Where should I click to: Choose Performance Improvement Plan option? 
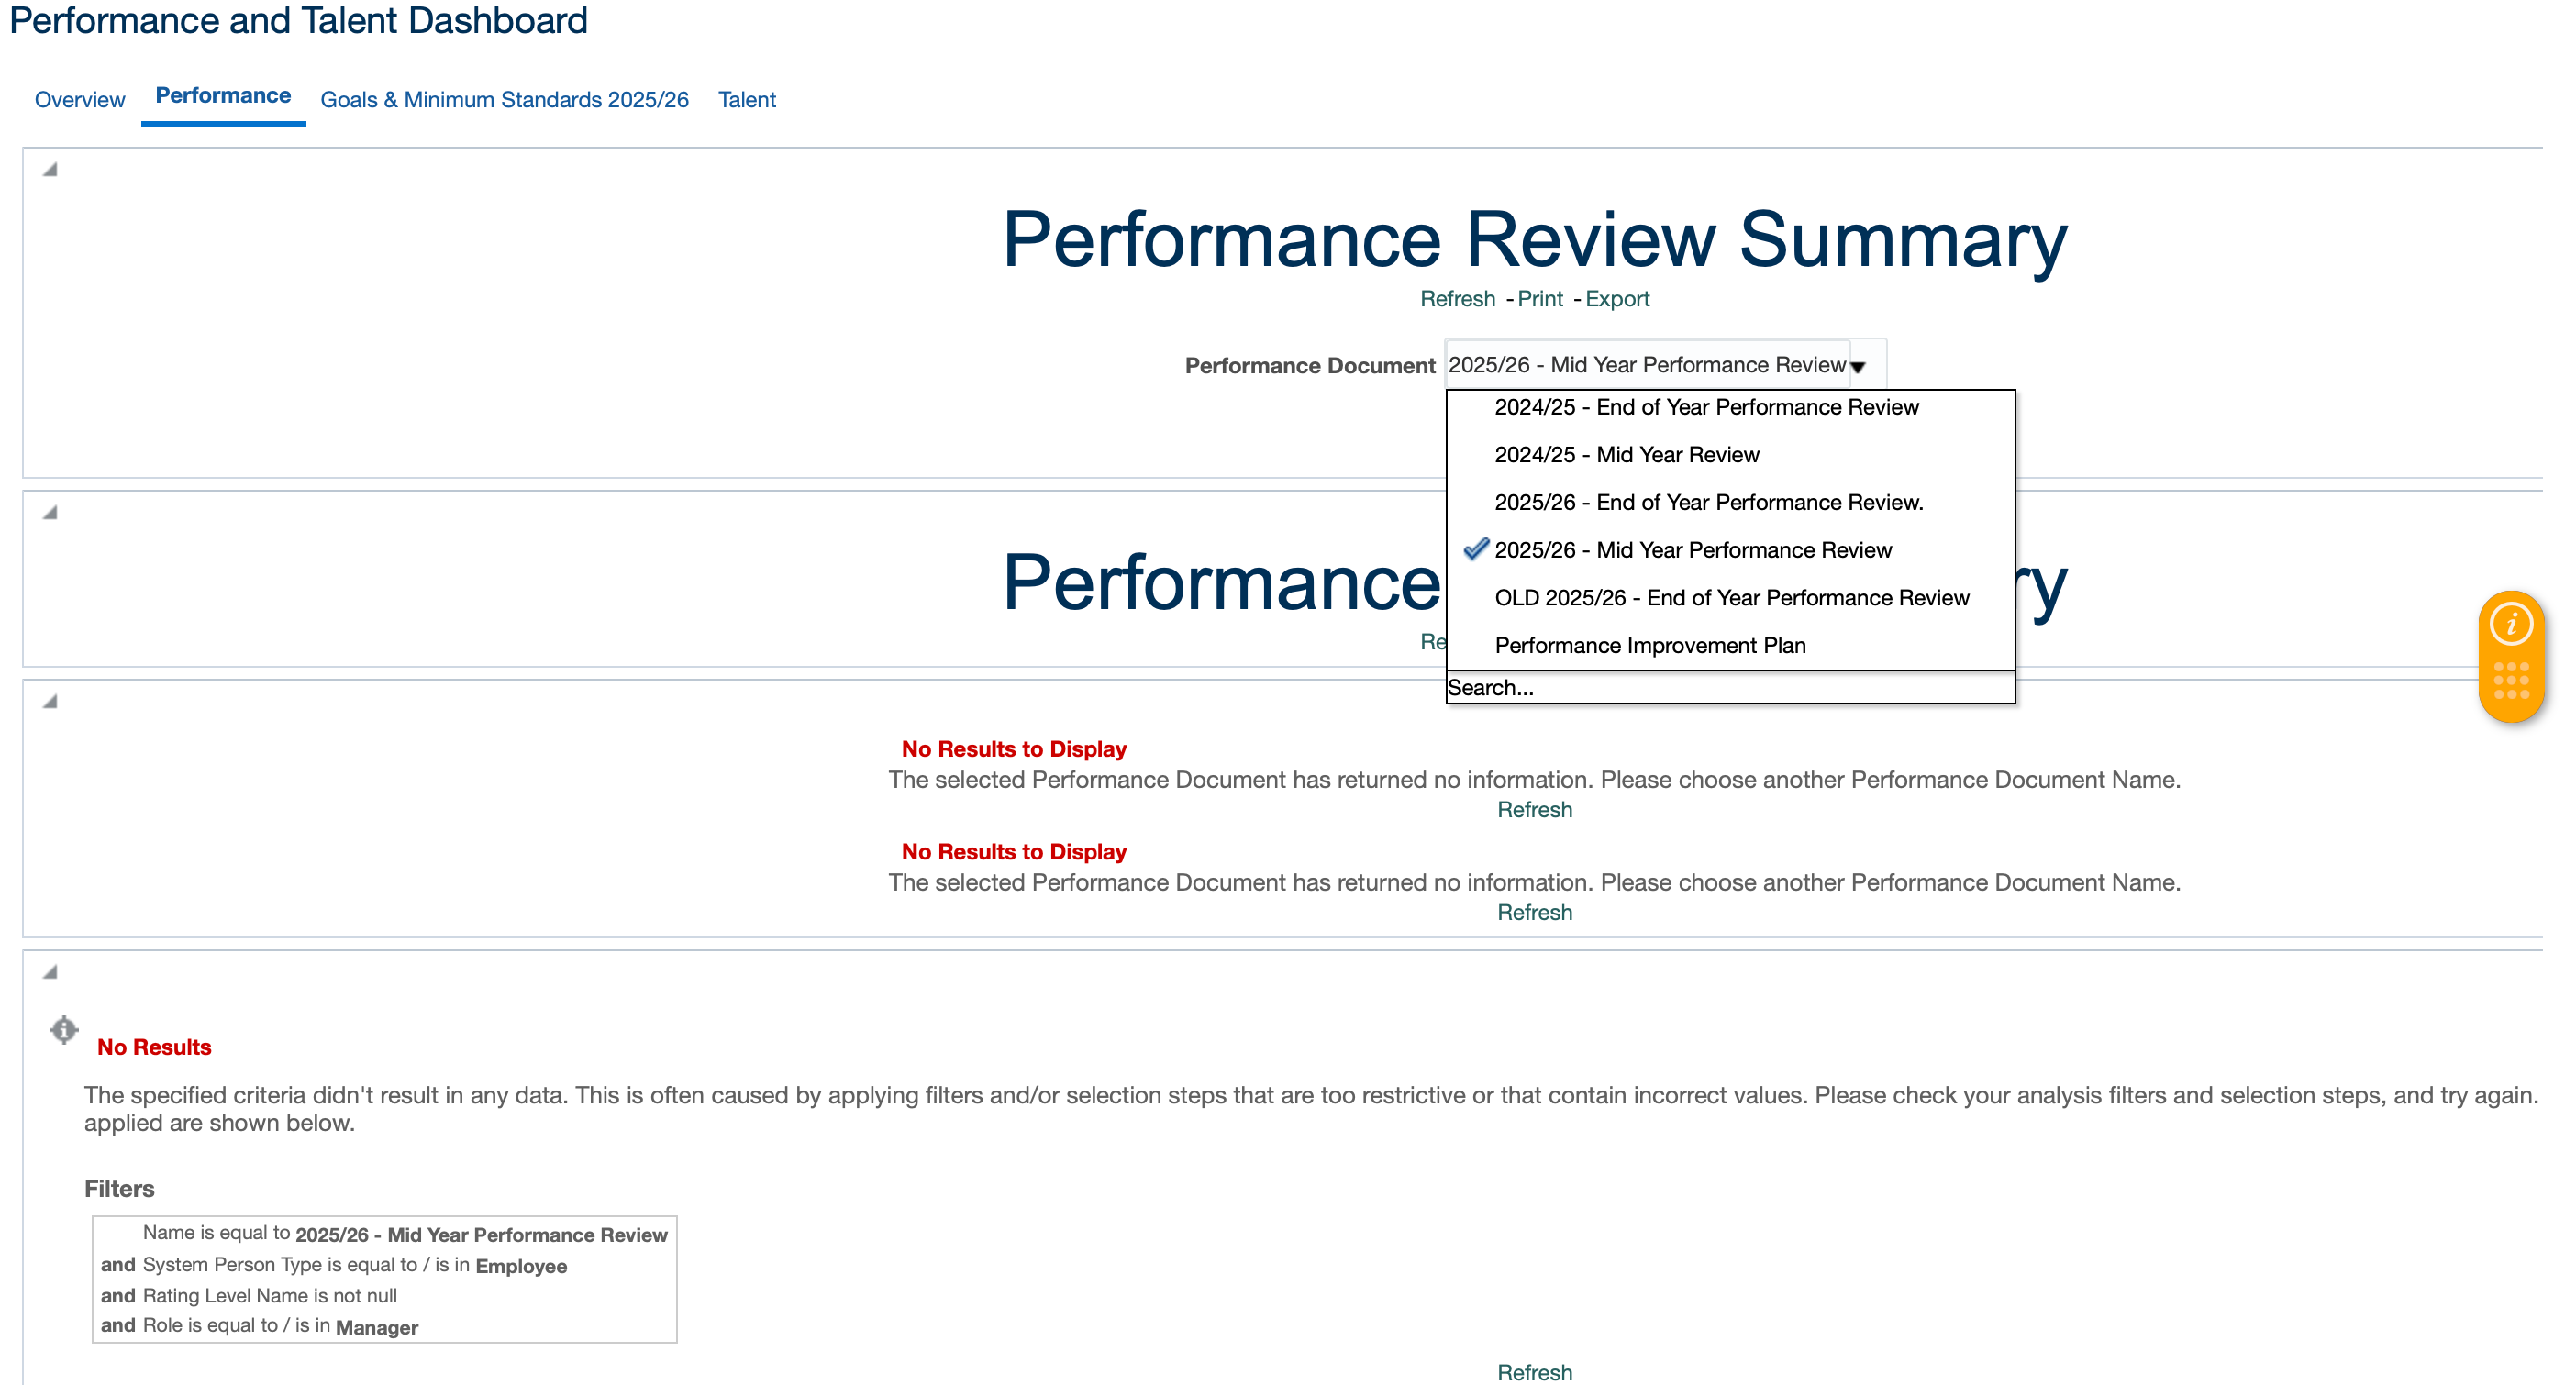pos(1650,646)
